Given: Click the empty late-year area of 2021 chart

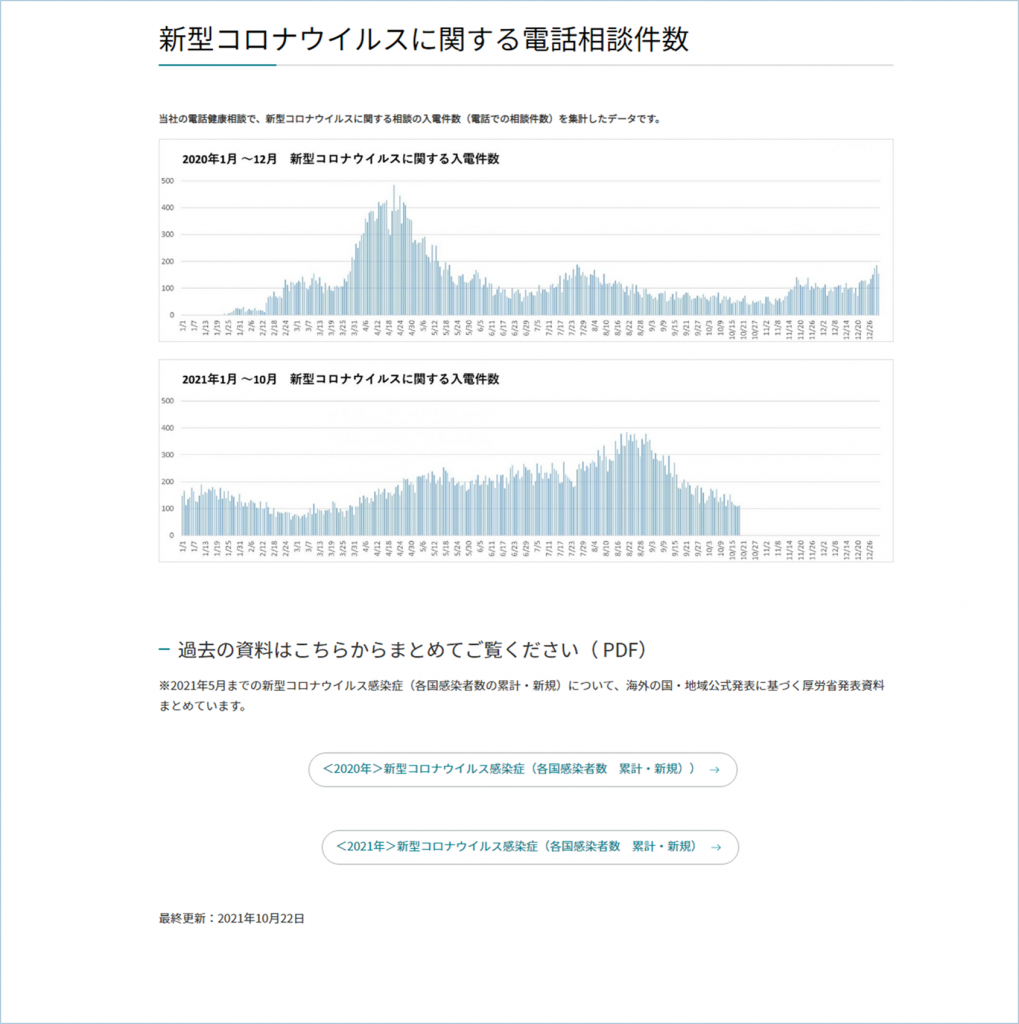Looking at the screenshot, I should 810,500.
